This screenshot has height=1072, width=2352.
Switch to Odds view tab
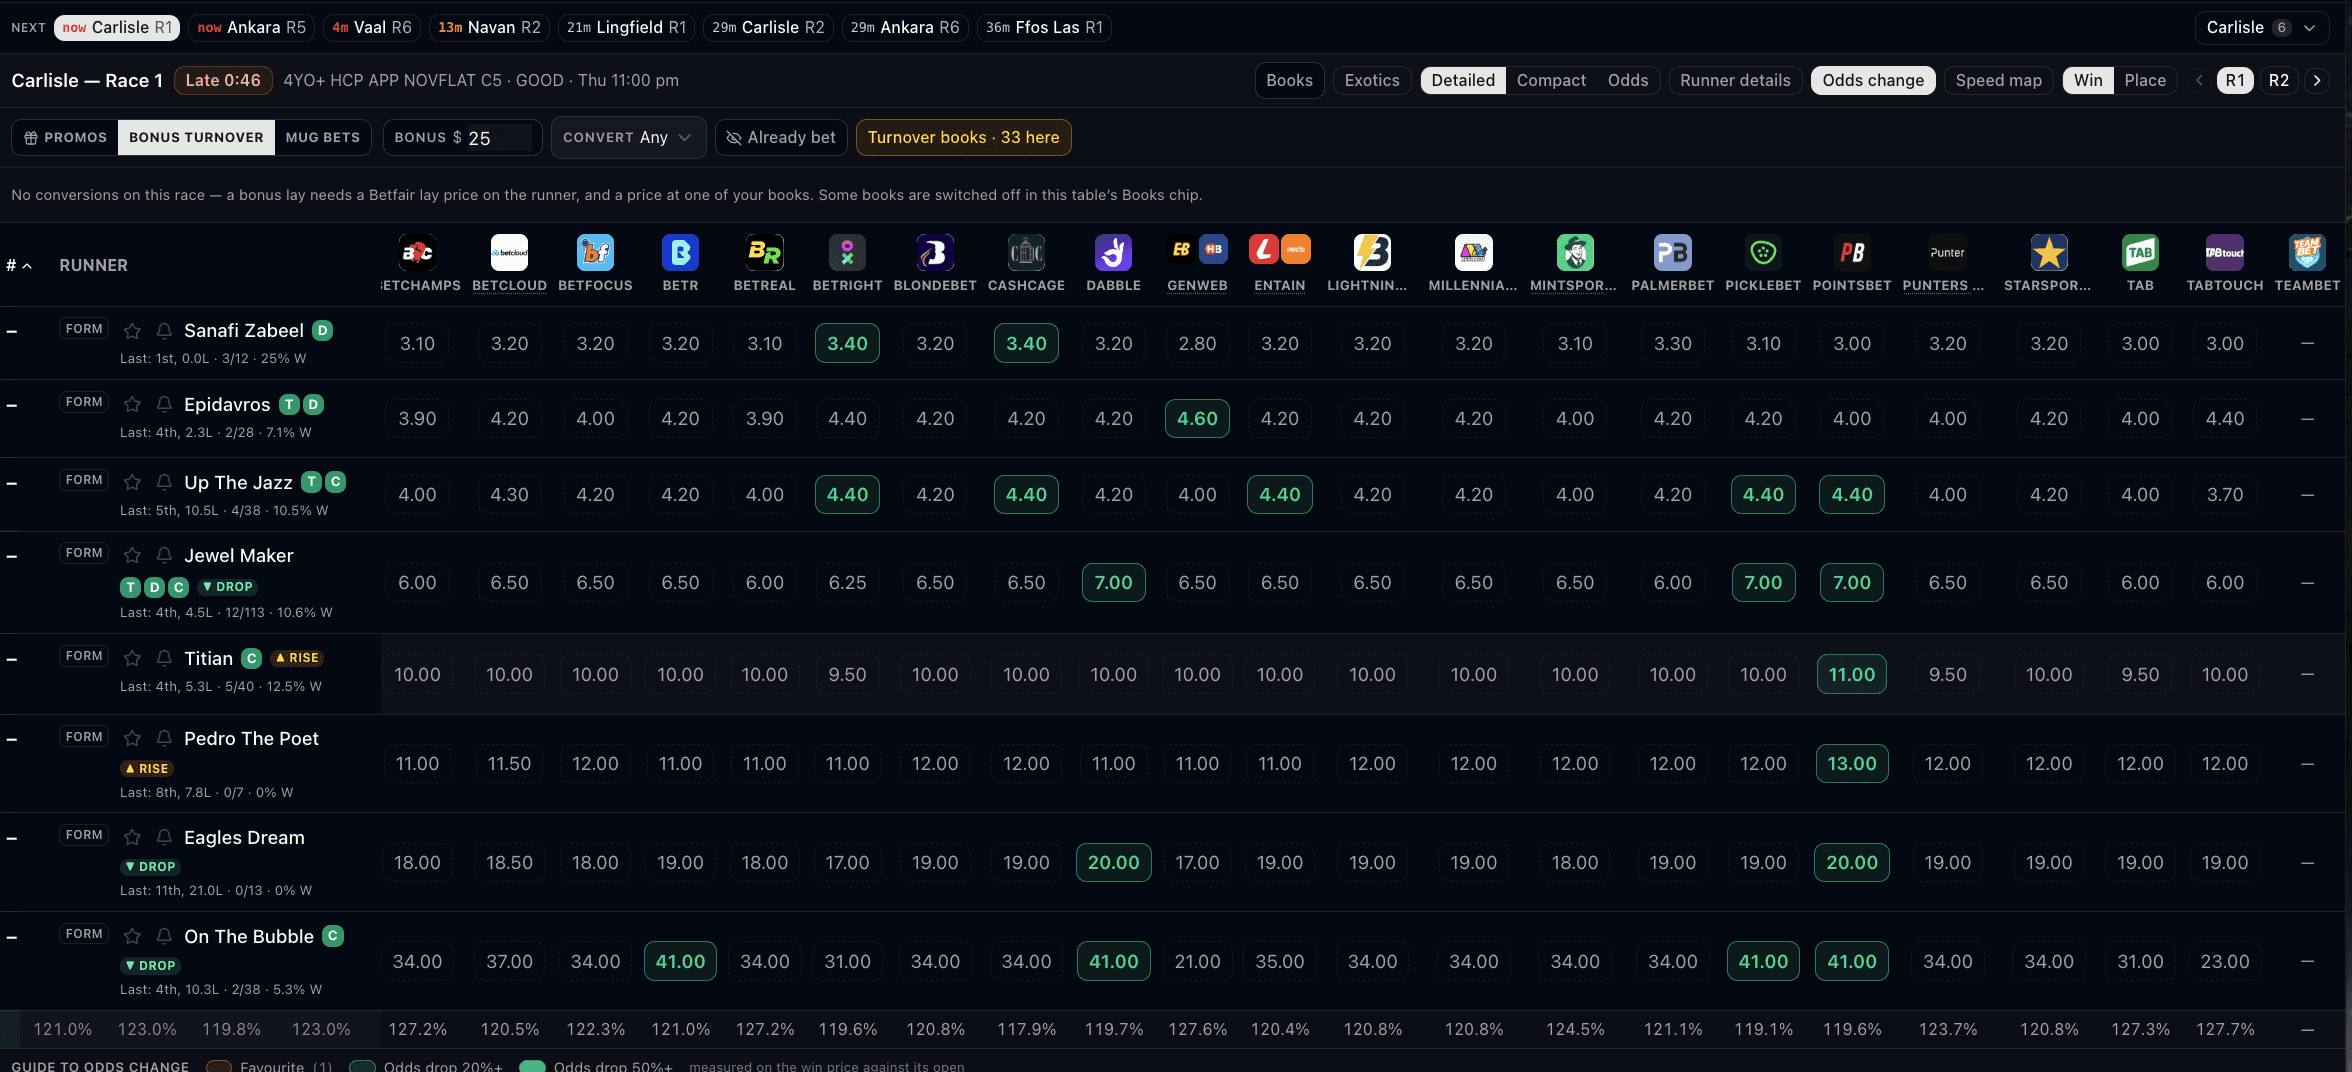[1628, 80]
